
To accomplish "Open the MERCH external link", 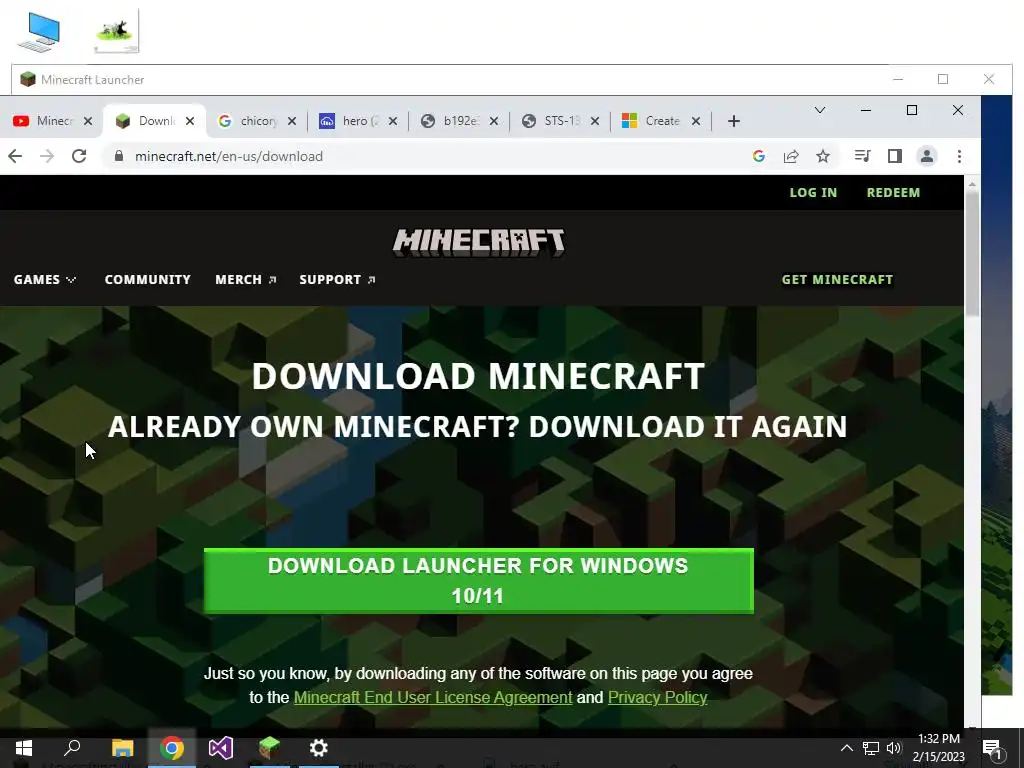I will 246,280.
